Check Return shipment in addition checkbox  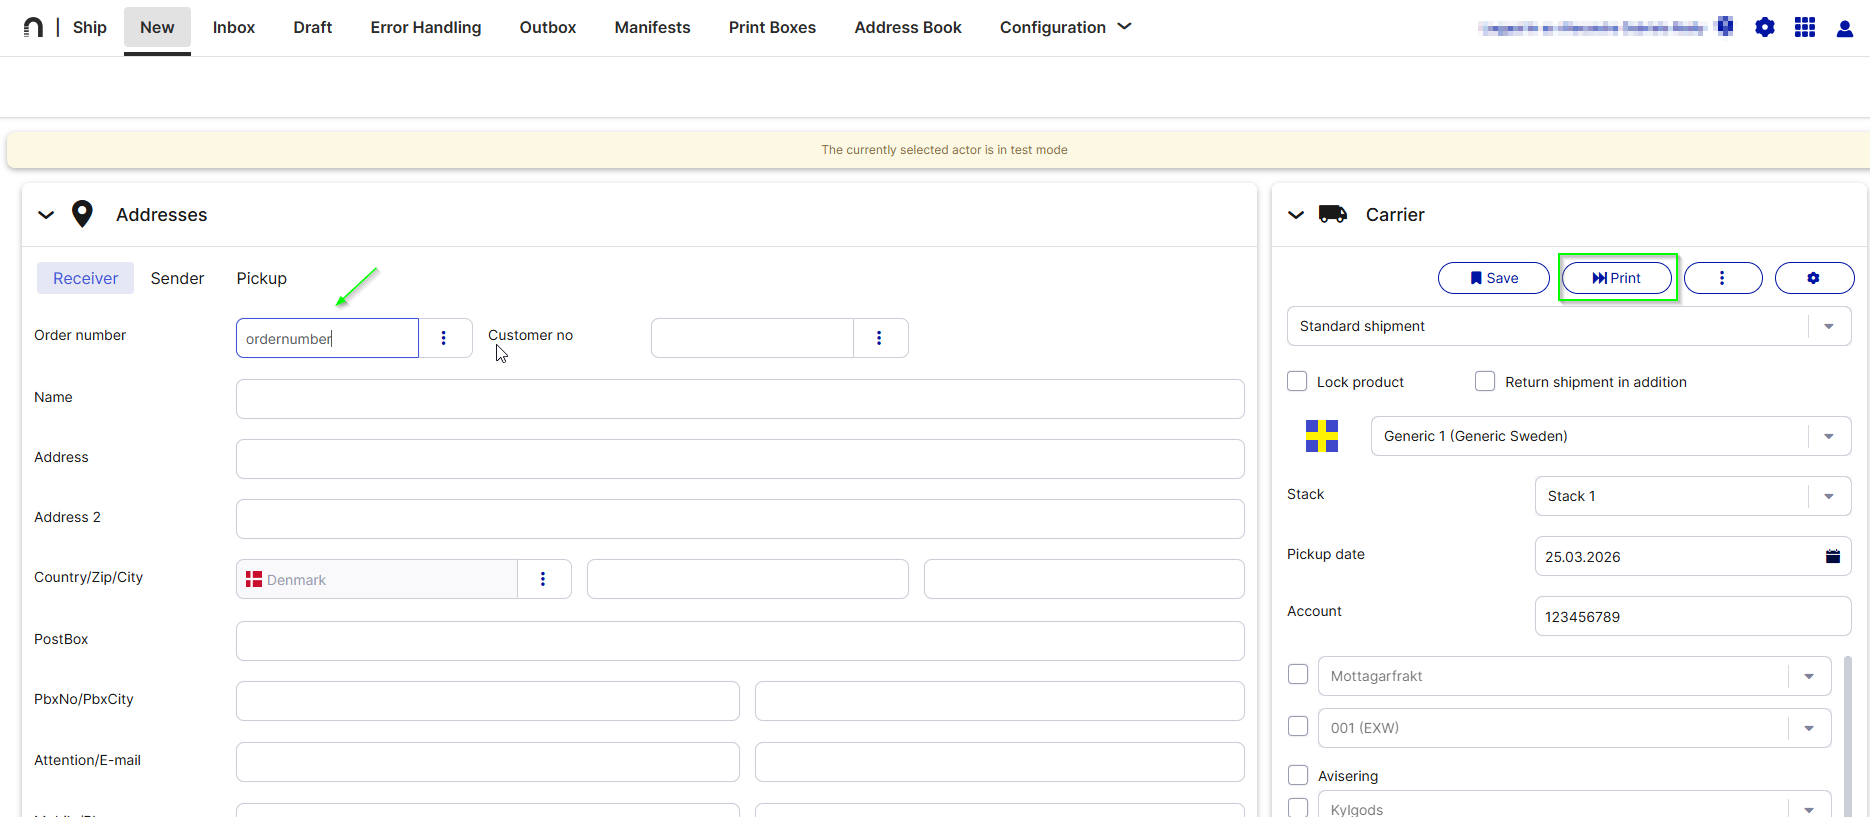(x=1485, y=381)
